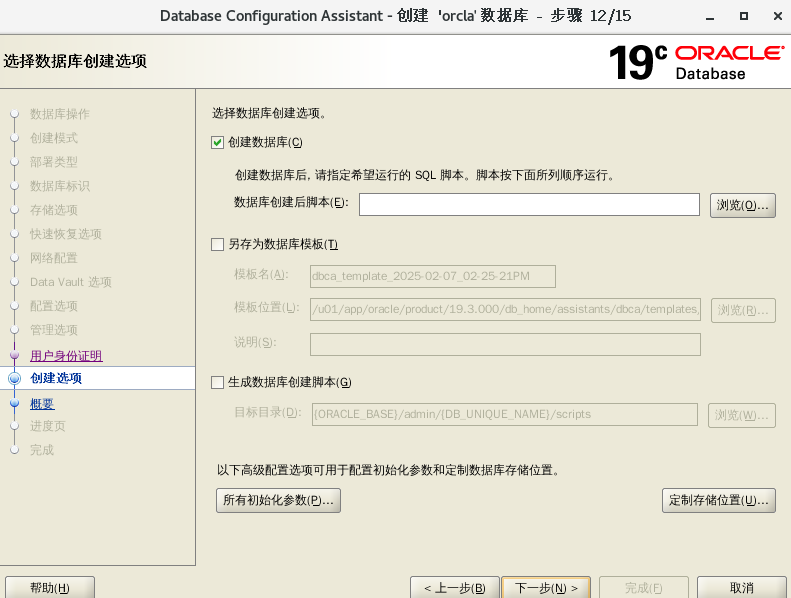Screen dimensions: 791x598
Task: Select 创建选项 step in sidebar
Action: pos(56,378)
